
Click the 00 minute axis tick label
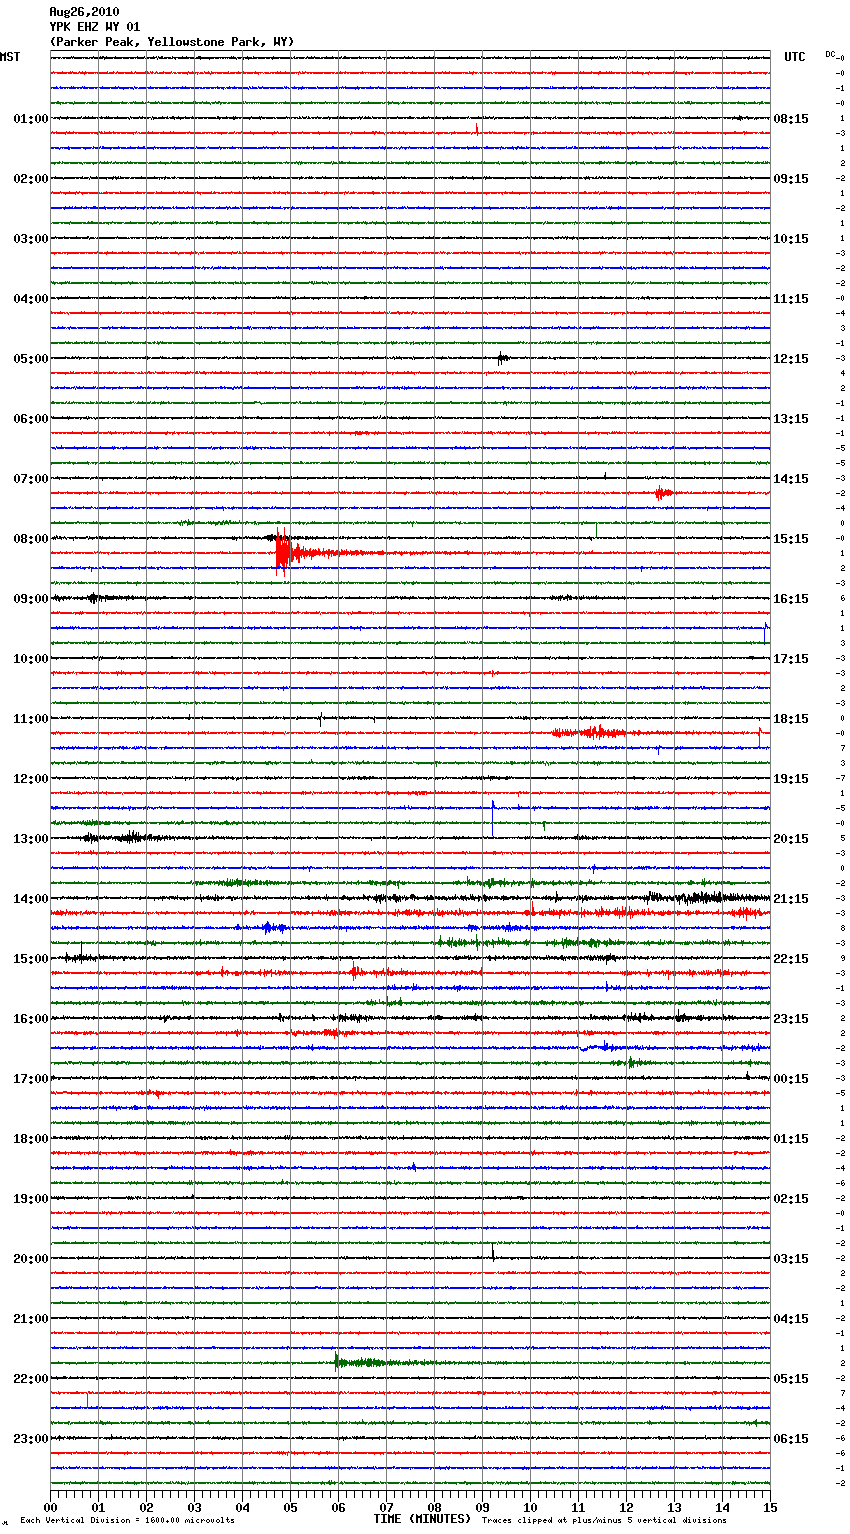pyautogui.click(x=50, y=1507)
